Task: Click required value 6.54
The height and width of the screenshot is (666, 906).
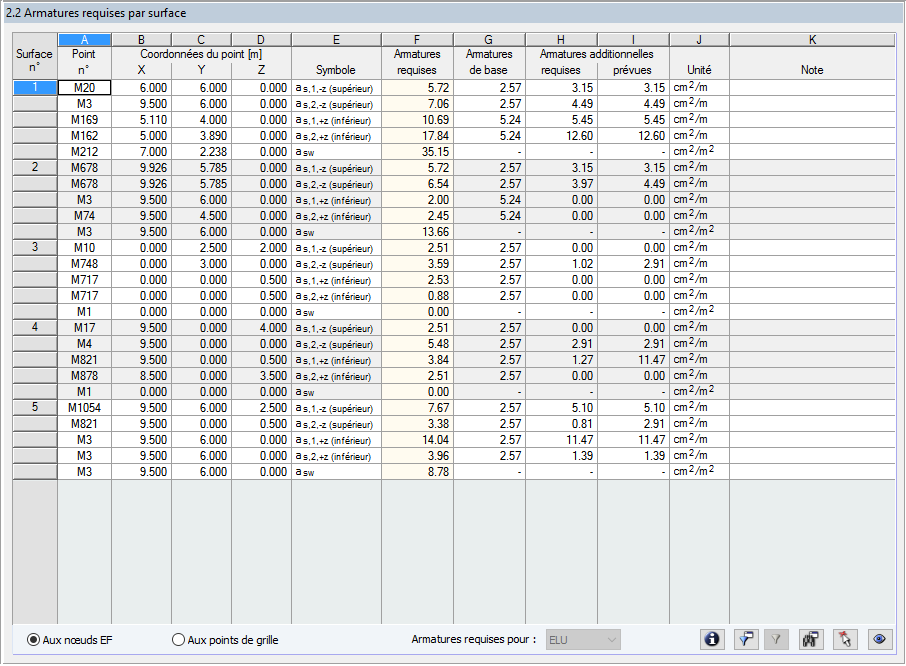Action: click(417, 184)
